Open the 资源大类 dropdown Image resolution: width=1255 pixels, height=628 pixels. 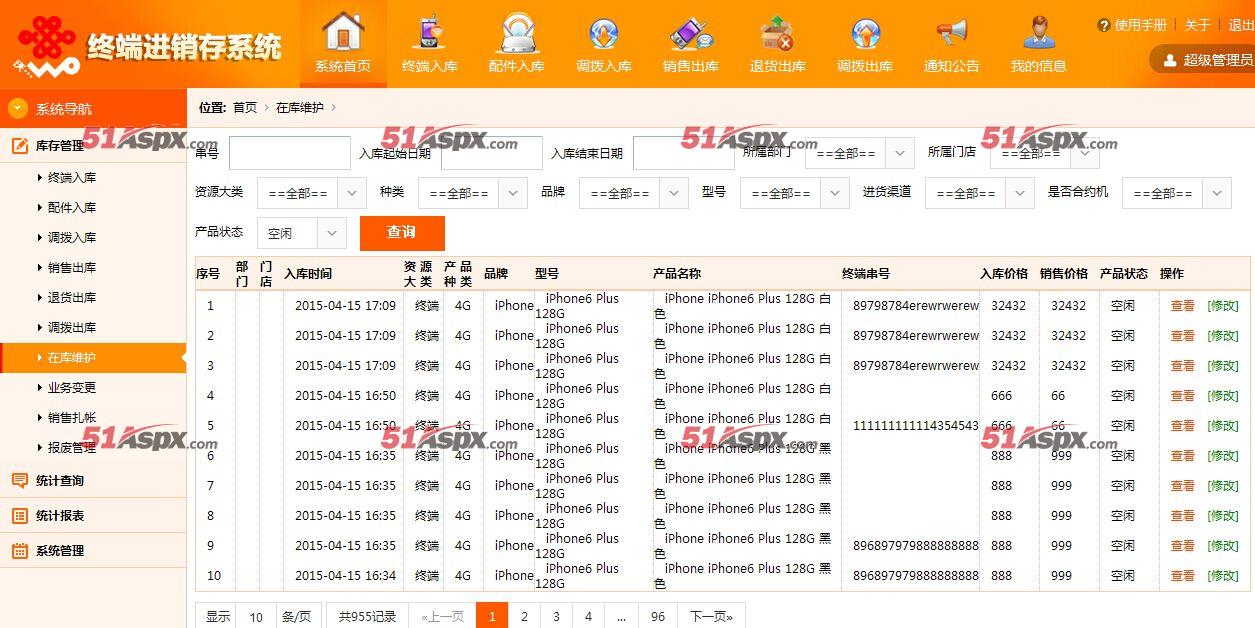[x=312, y=193]
